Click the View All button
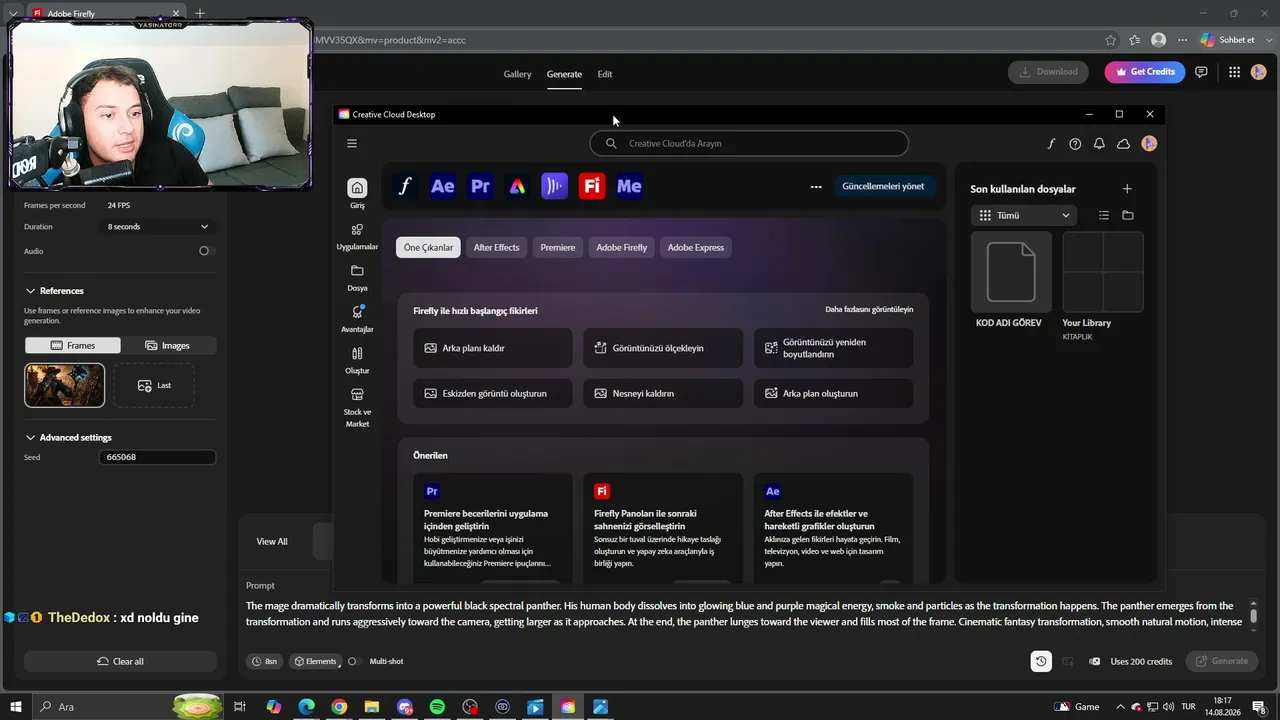1280x720 pixels. point(272,541)
